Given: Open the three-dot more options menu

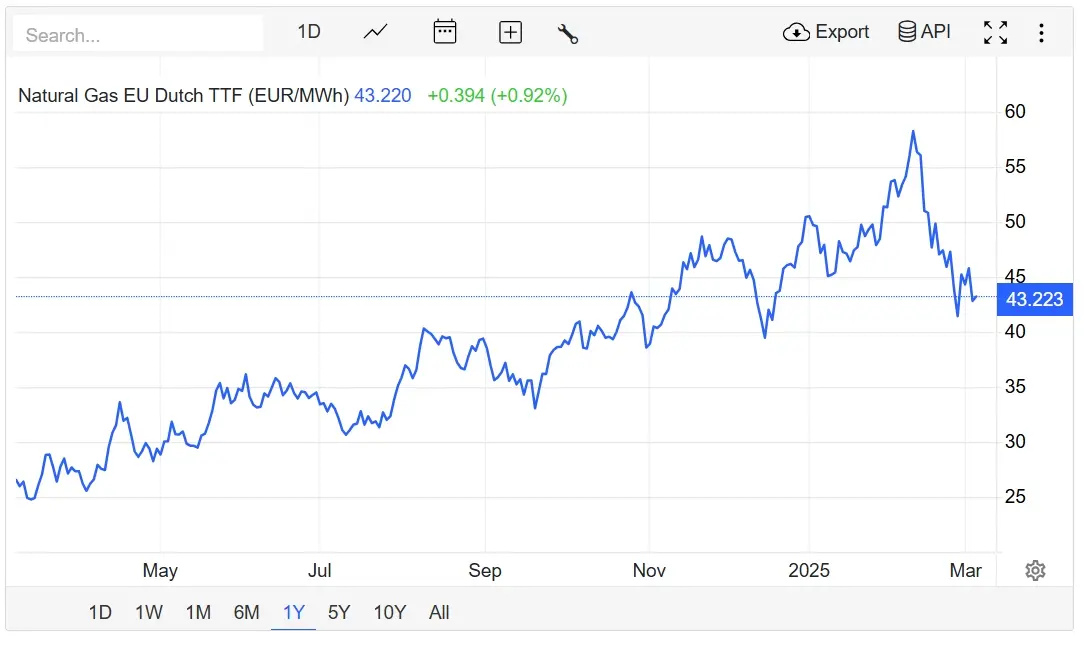Looking at the screenshot, I should [x=1041, y=33].
